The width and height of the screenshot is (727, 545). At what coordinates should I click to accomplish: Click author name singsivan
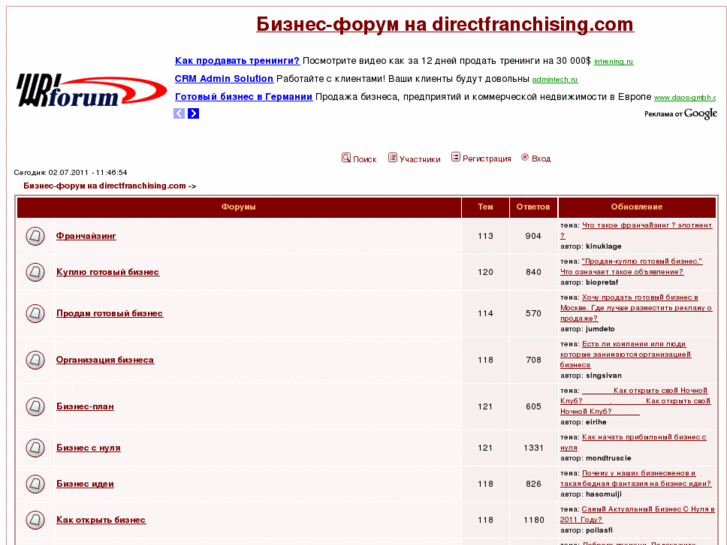pyautogui.click(x=604, y=376)
